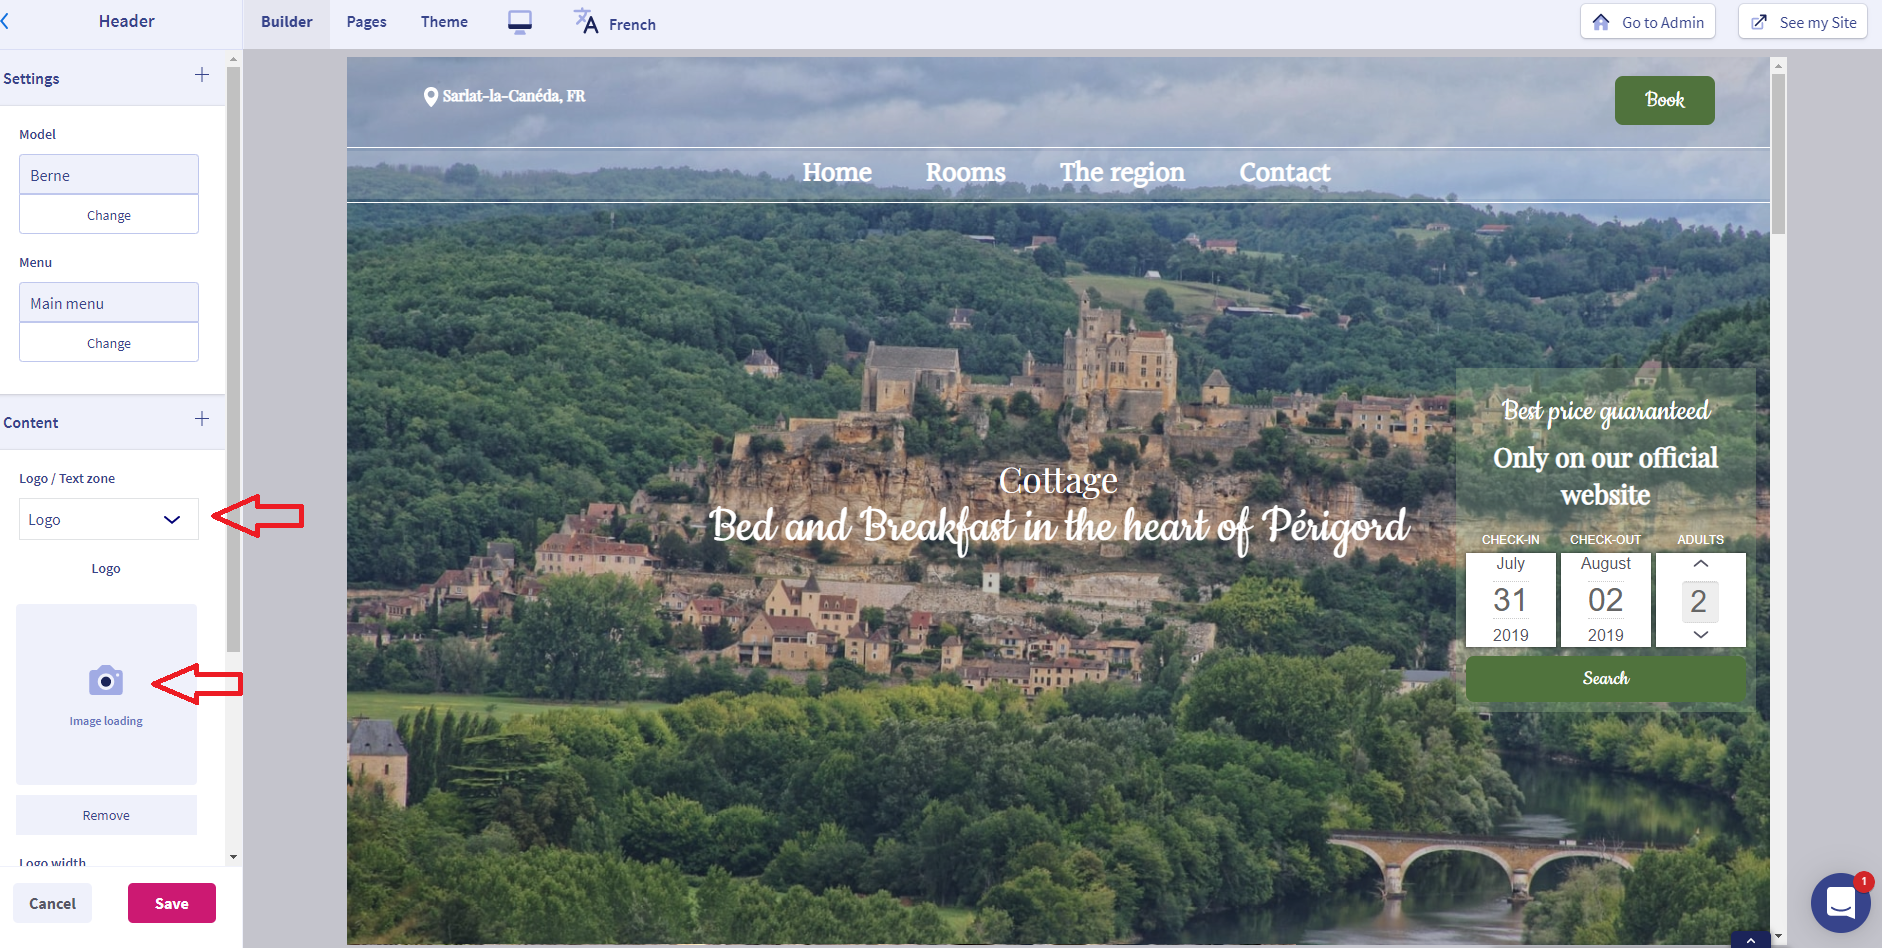
Task: Click the green Book button
Action: click(1664, 100)
